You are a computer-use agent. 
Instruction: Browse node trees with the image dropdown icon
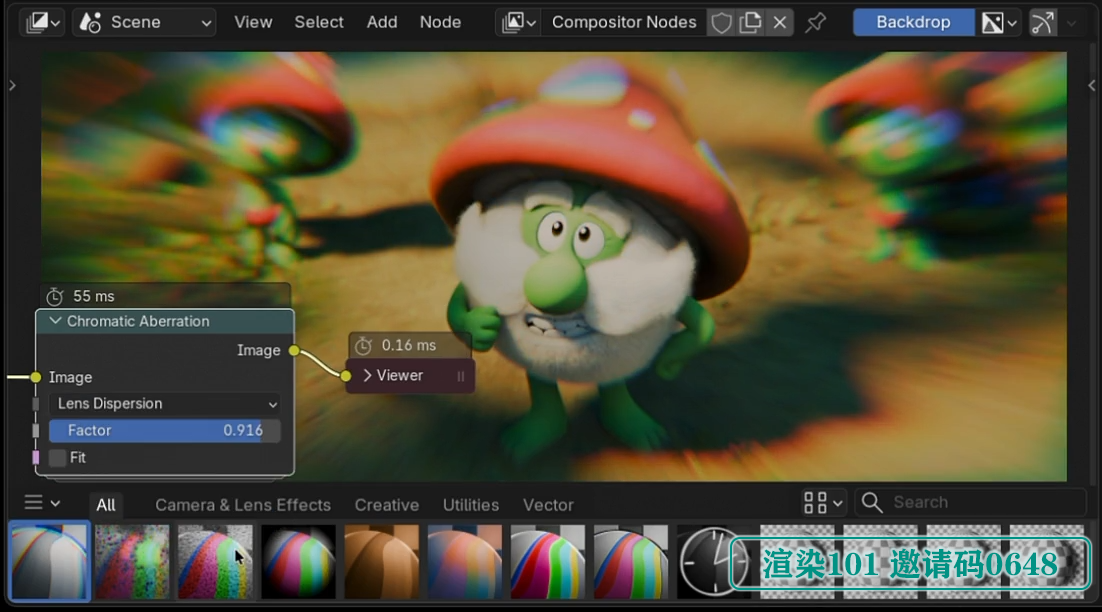pos(519,22)
